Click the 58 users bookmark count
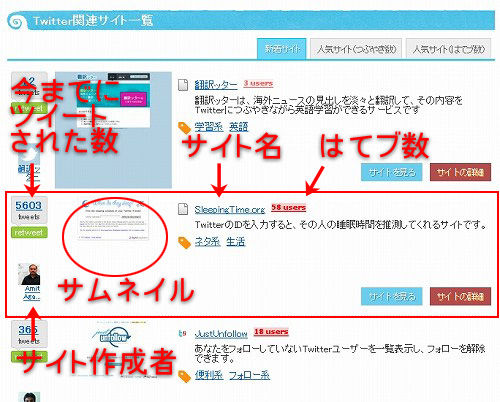Screen dimensions: 500x402 click(288, 207)
